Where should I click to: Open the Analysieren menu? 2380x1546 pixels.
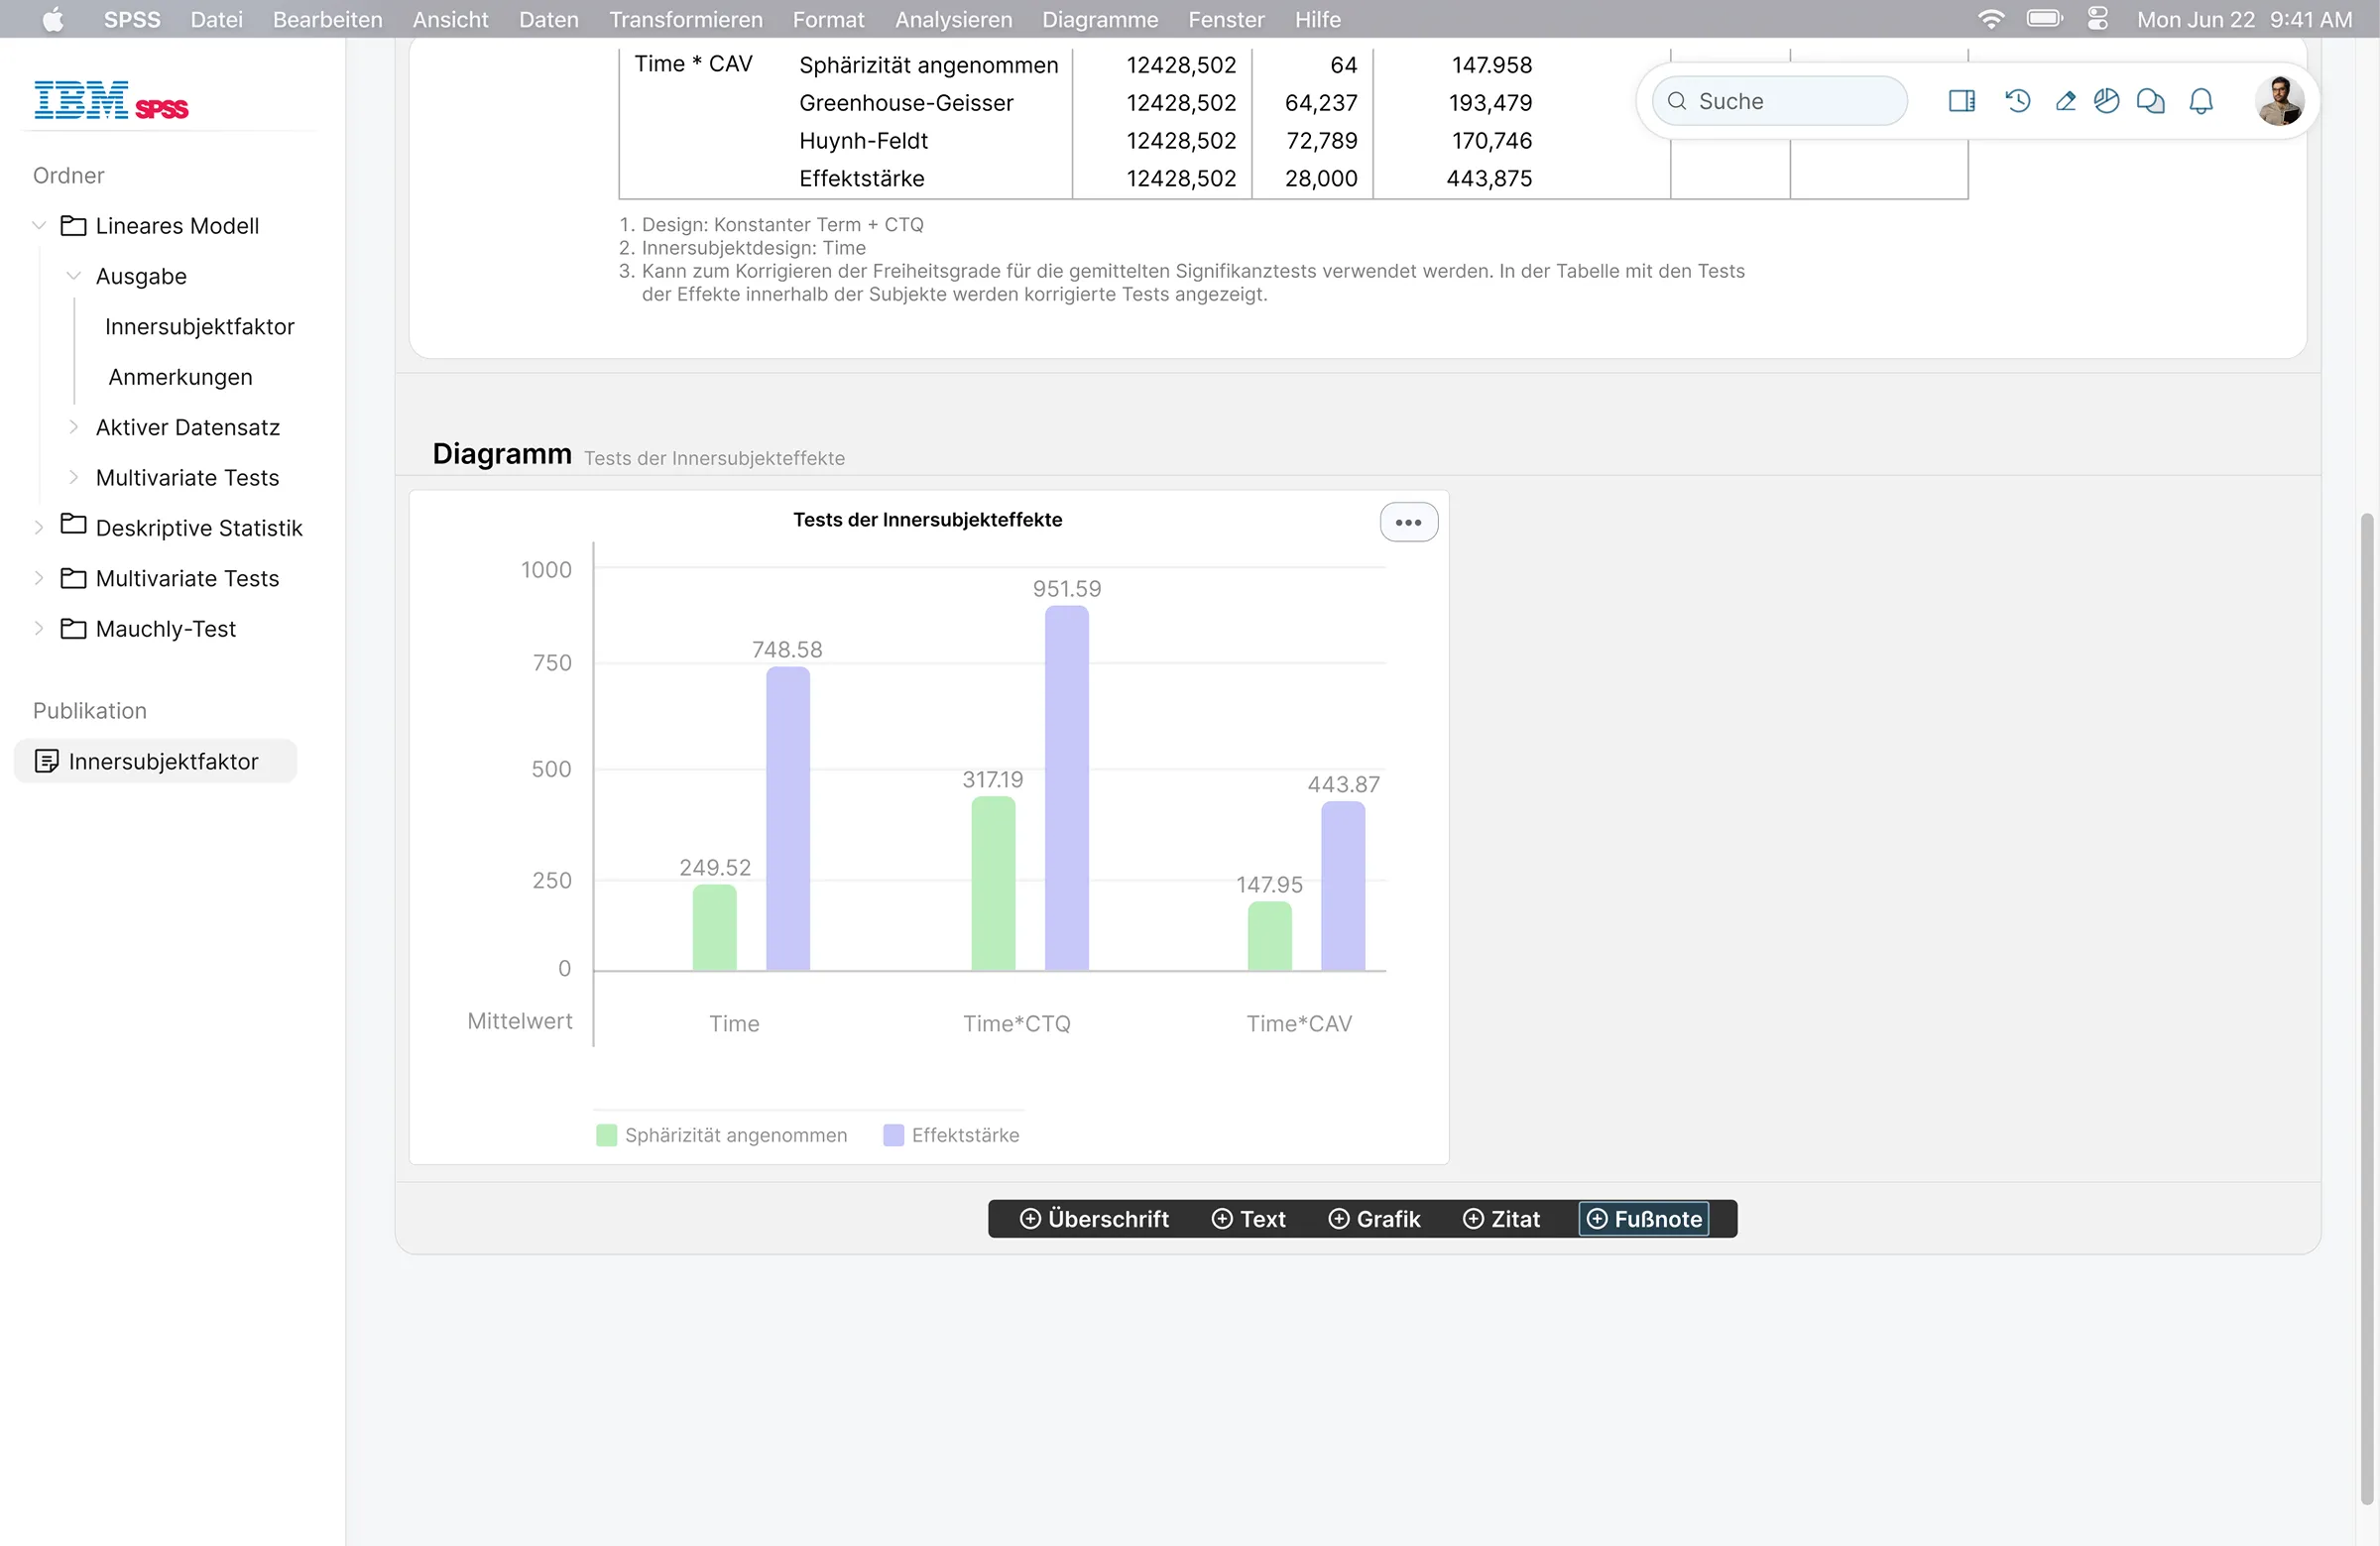click(953, 19)
